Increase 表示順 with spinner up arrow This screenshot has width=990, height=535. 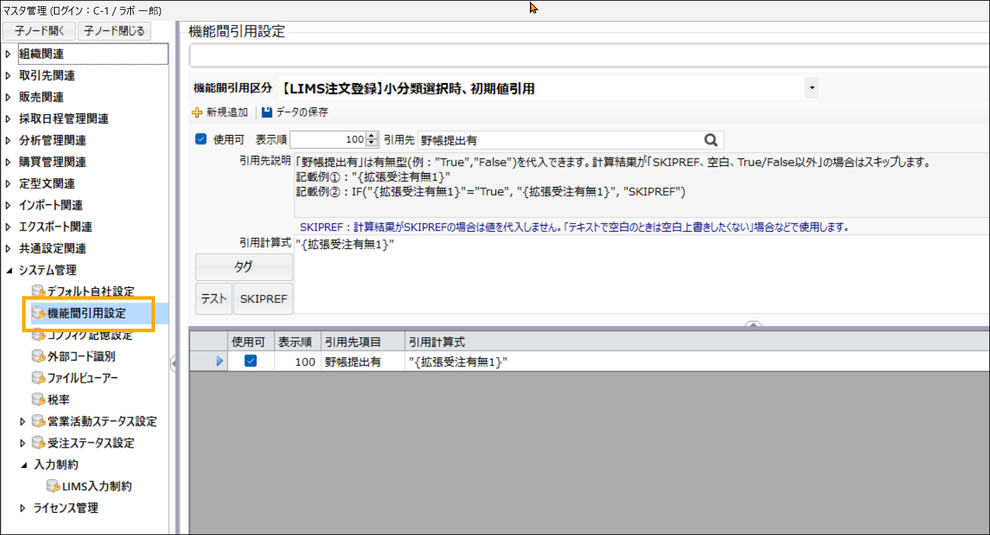pyautogui.click(x=372, y=136)
